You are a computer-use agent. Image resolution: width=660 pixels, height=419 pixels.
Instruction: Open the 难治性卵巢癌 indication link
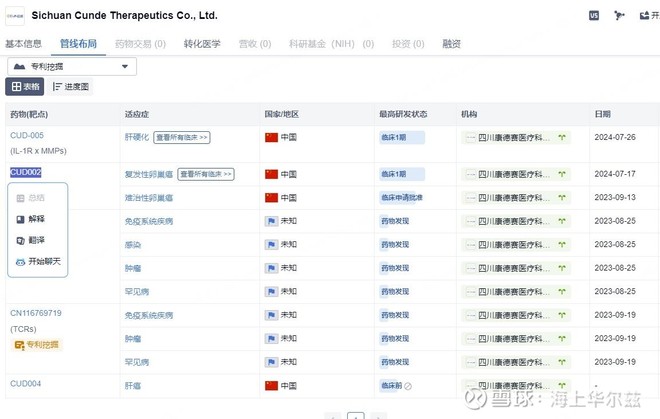(x=149, y=198)
